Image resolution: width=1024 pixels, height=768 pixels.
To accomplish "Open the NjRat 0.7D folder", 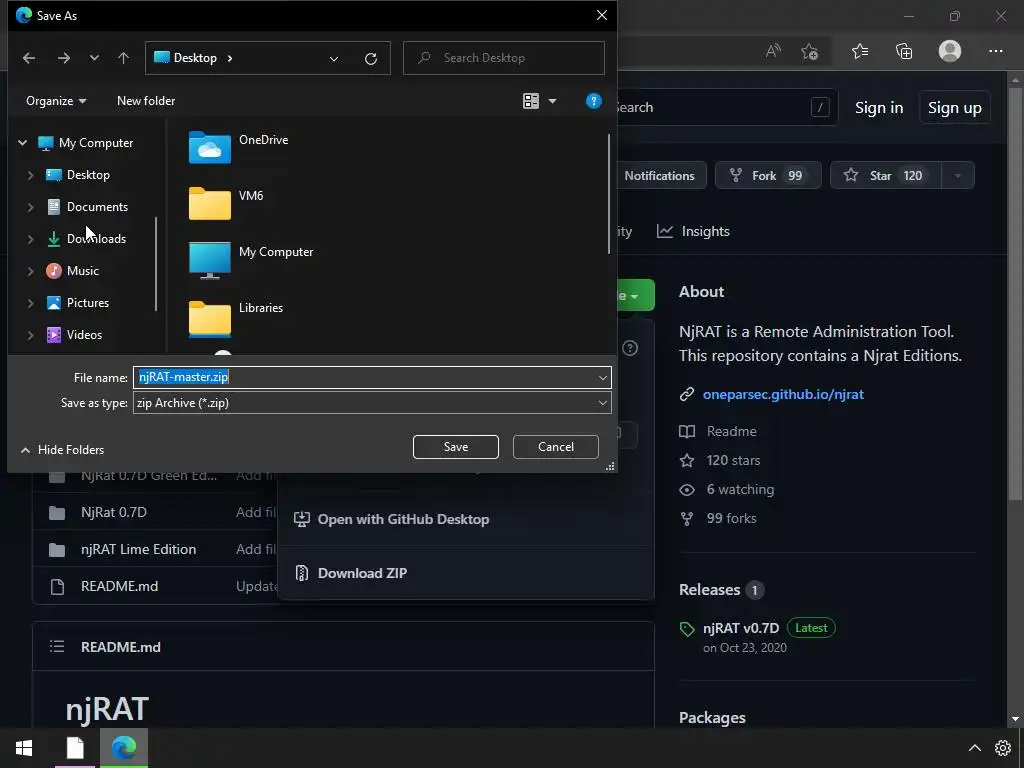I will tap(114, 513).
